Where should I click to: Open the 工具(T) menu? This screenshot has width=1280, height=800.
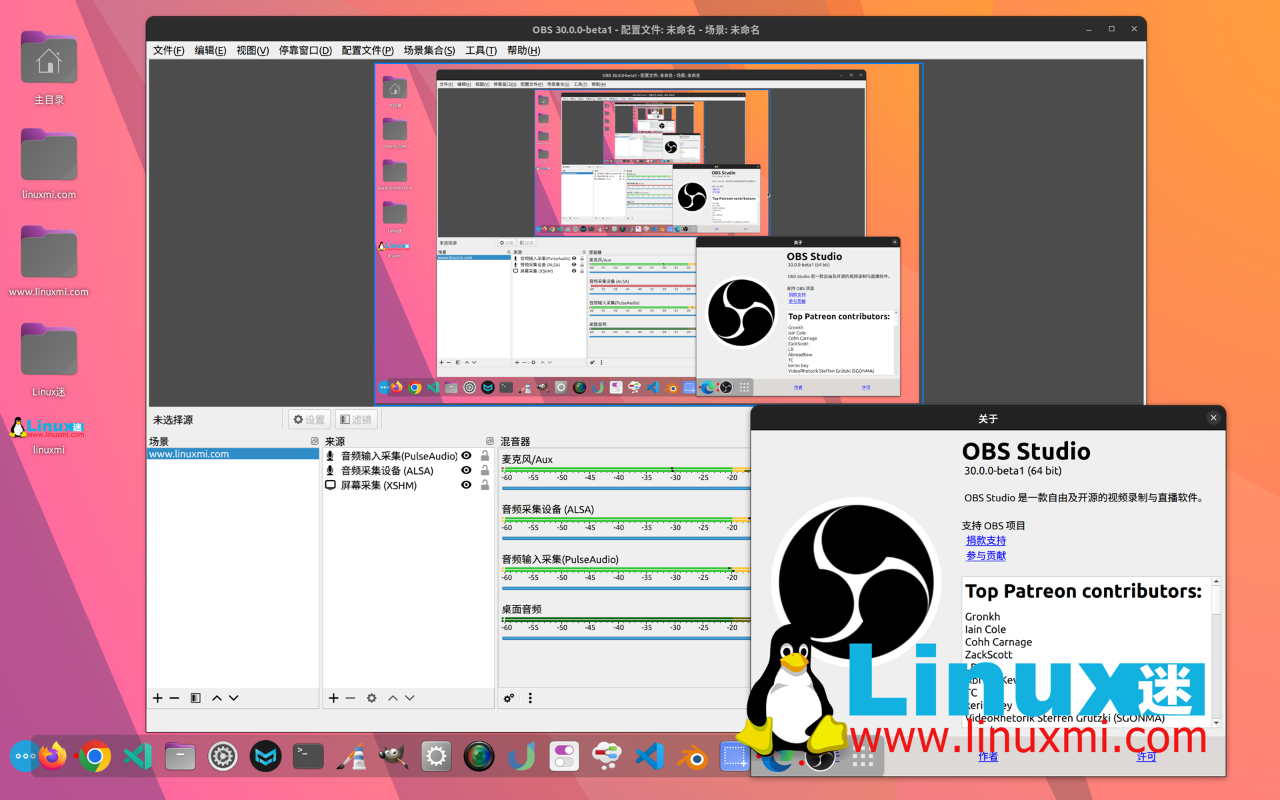[481, 50]
